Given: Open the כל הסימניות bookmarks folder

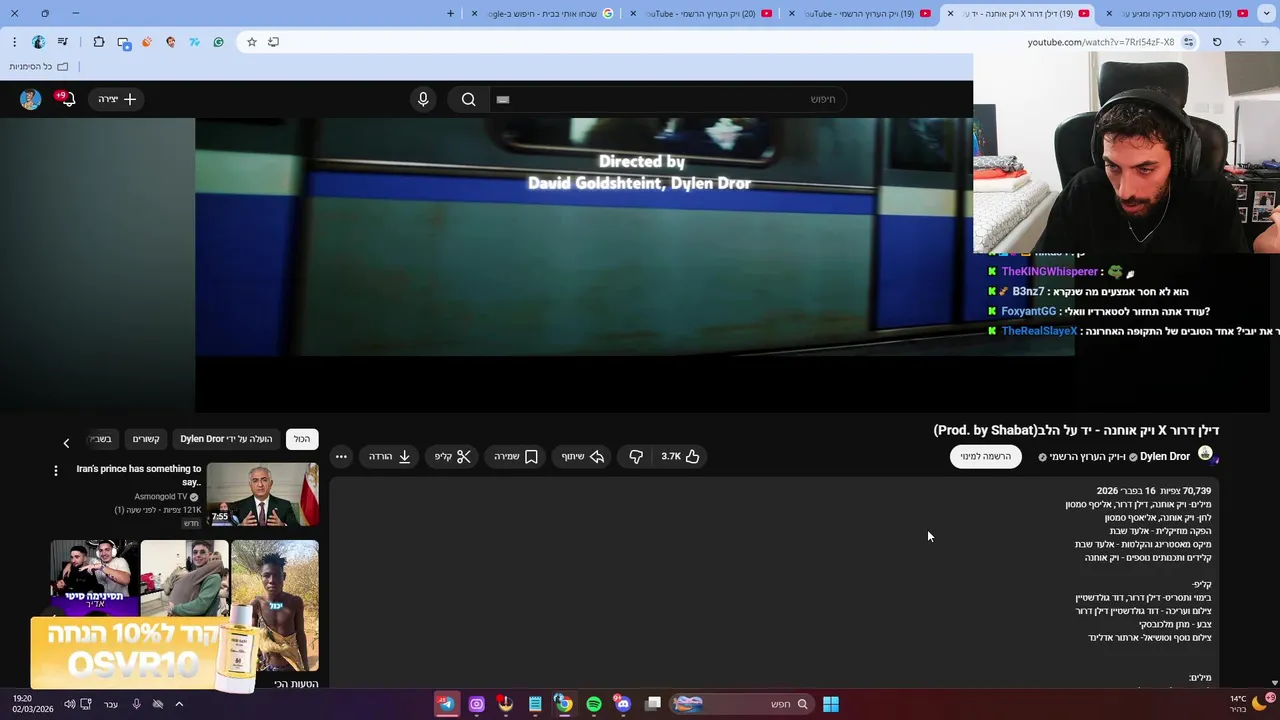Looking at the screenshot, I should point(39,67).
